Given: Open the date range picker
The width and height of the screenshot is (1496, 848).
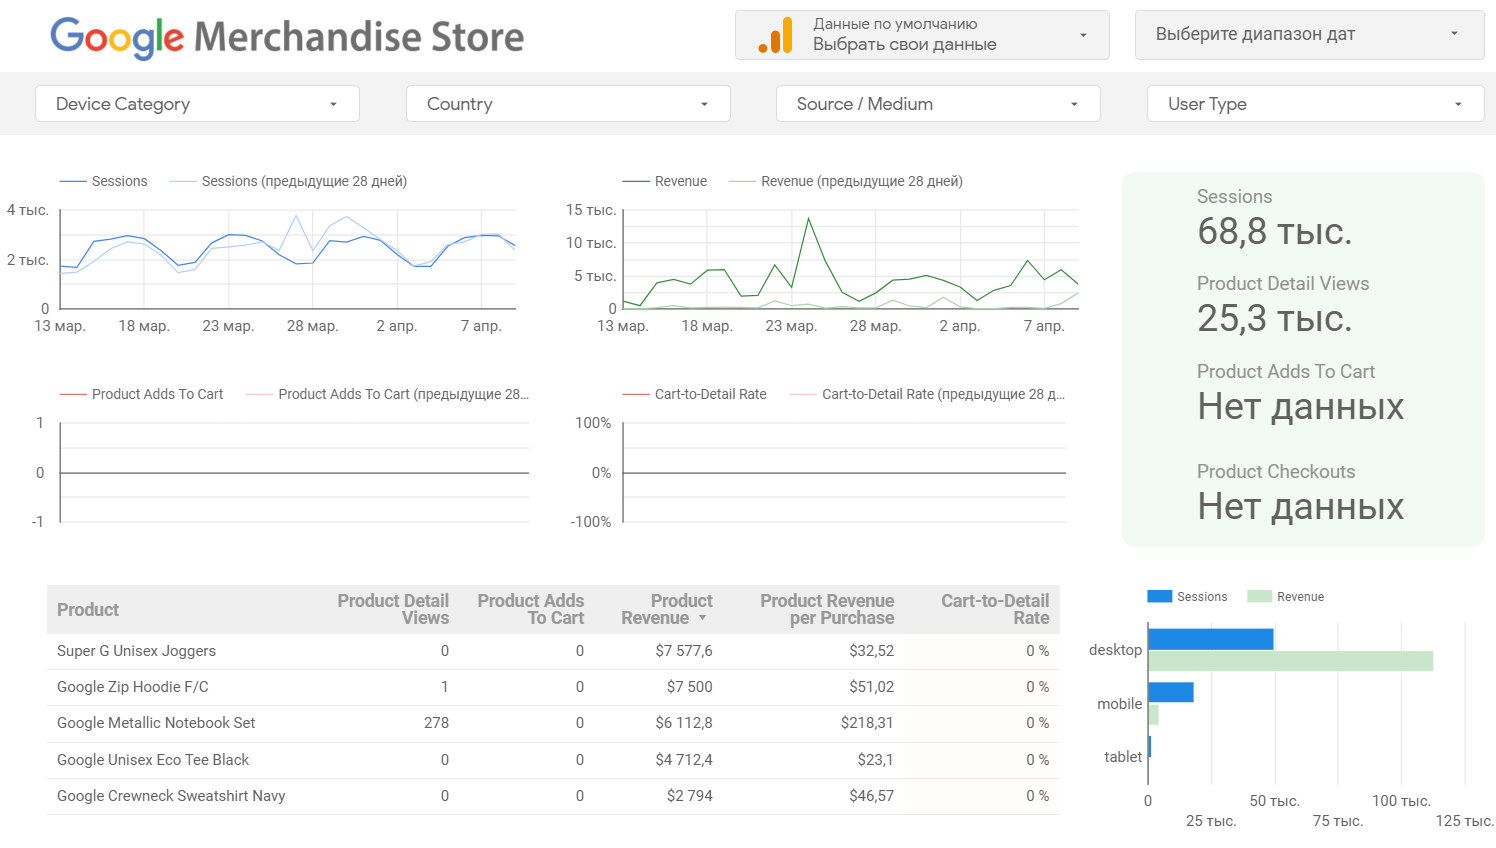Looking at the screenshot, I should pos(1308,35).
